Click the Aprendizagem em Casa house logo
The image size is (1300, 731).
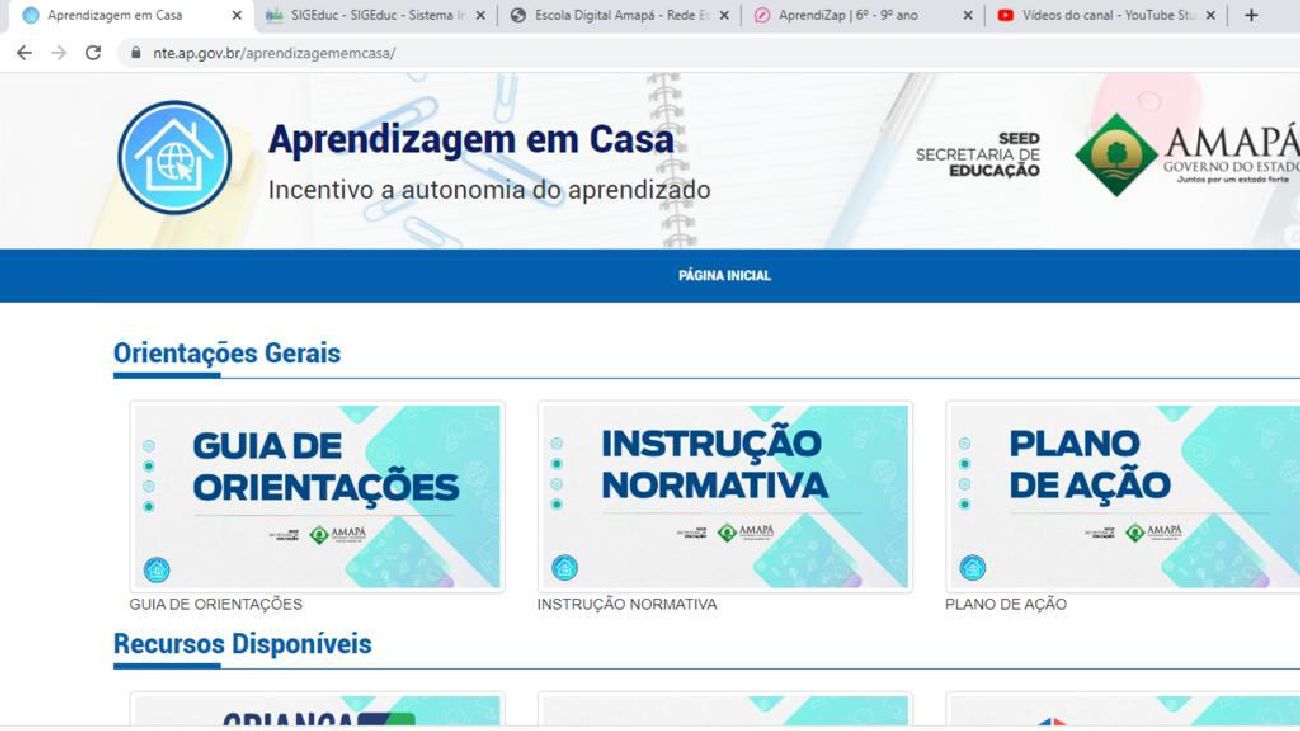click(x=175, y=157)
